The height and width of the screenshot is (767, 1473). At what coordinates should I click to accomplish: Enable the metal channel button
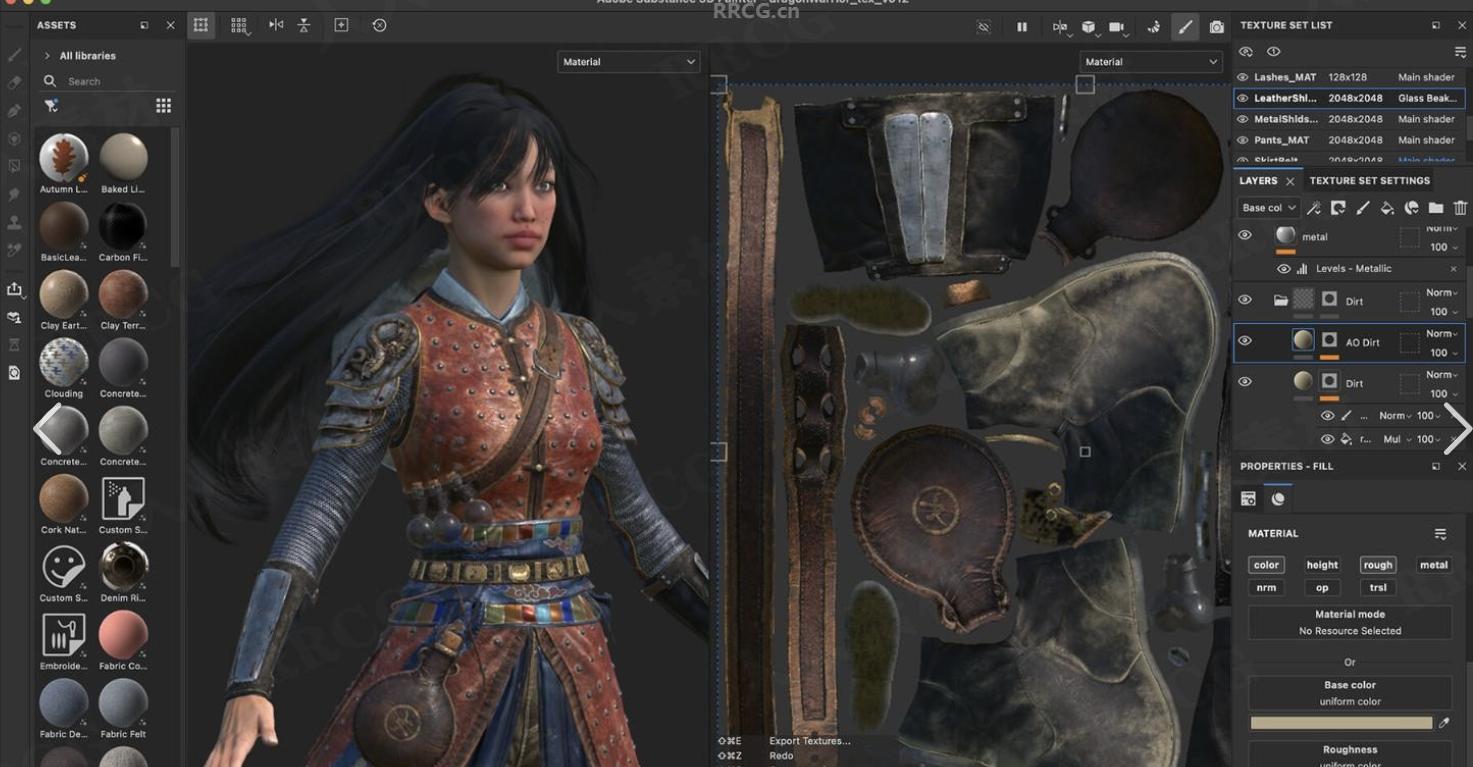(x=1433, y=565)
